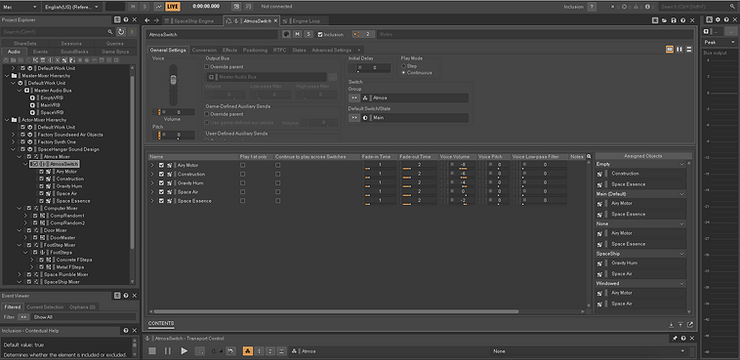This screenshot has width=740, height=360.
Task: Click the Fade-in Time slider of Space Air row
Action: 379,192
